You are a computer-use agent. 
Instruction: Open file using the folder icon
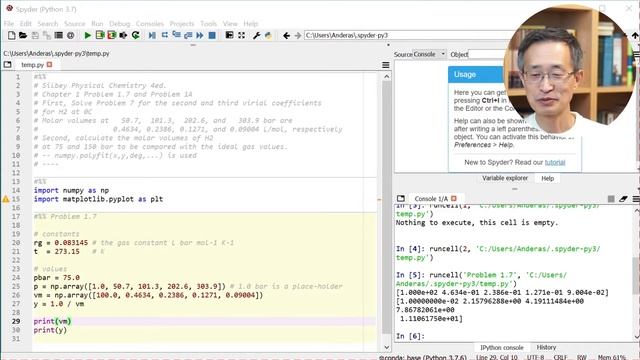pyautogui.click(x=23, y=36)
